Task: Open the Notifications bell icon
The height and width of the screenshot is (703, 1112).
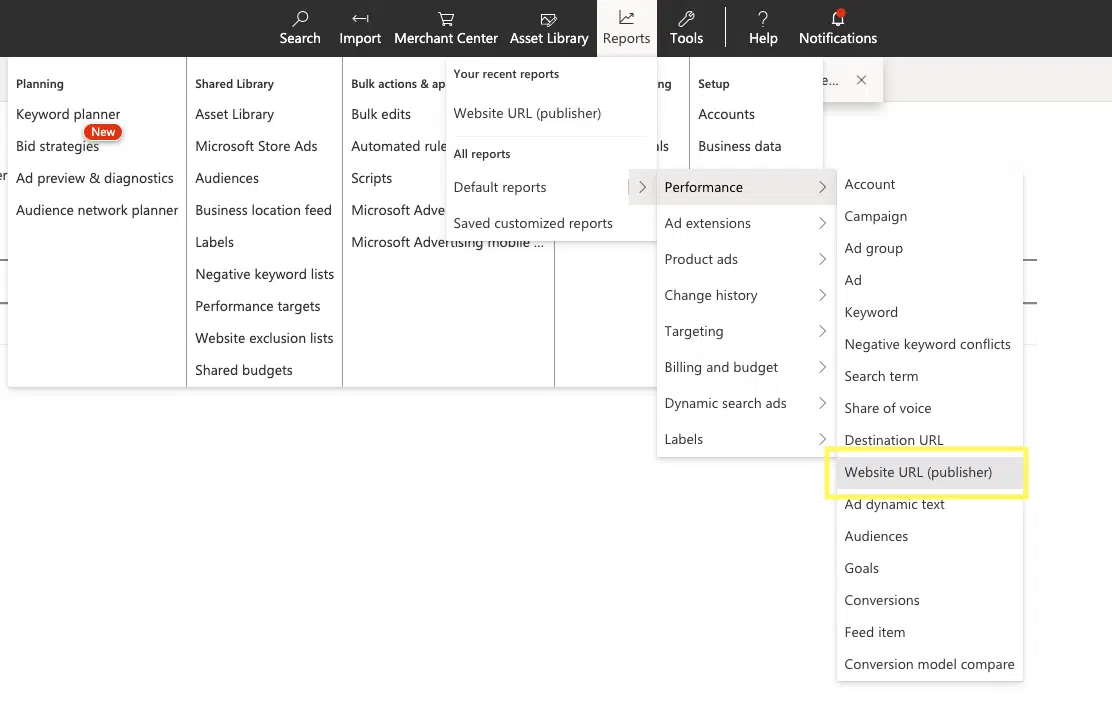Action: coord(838,18)
